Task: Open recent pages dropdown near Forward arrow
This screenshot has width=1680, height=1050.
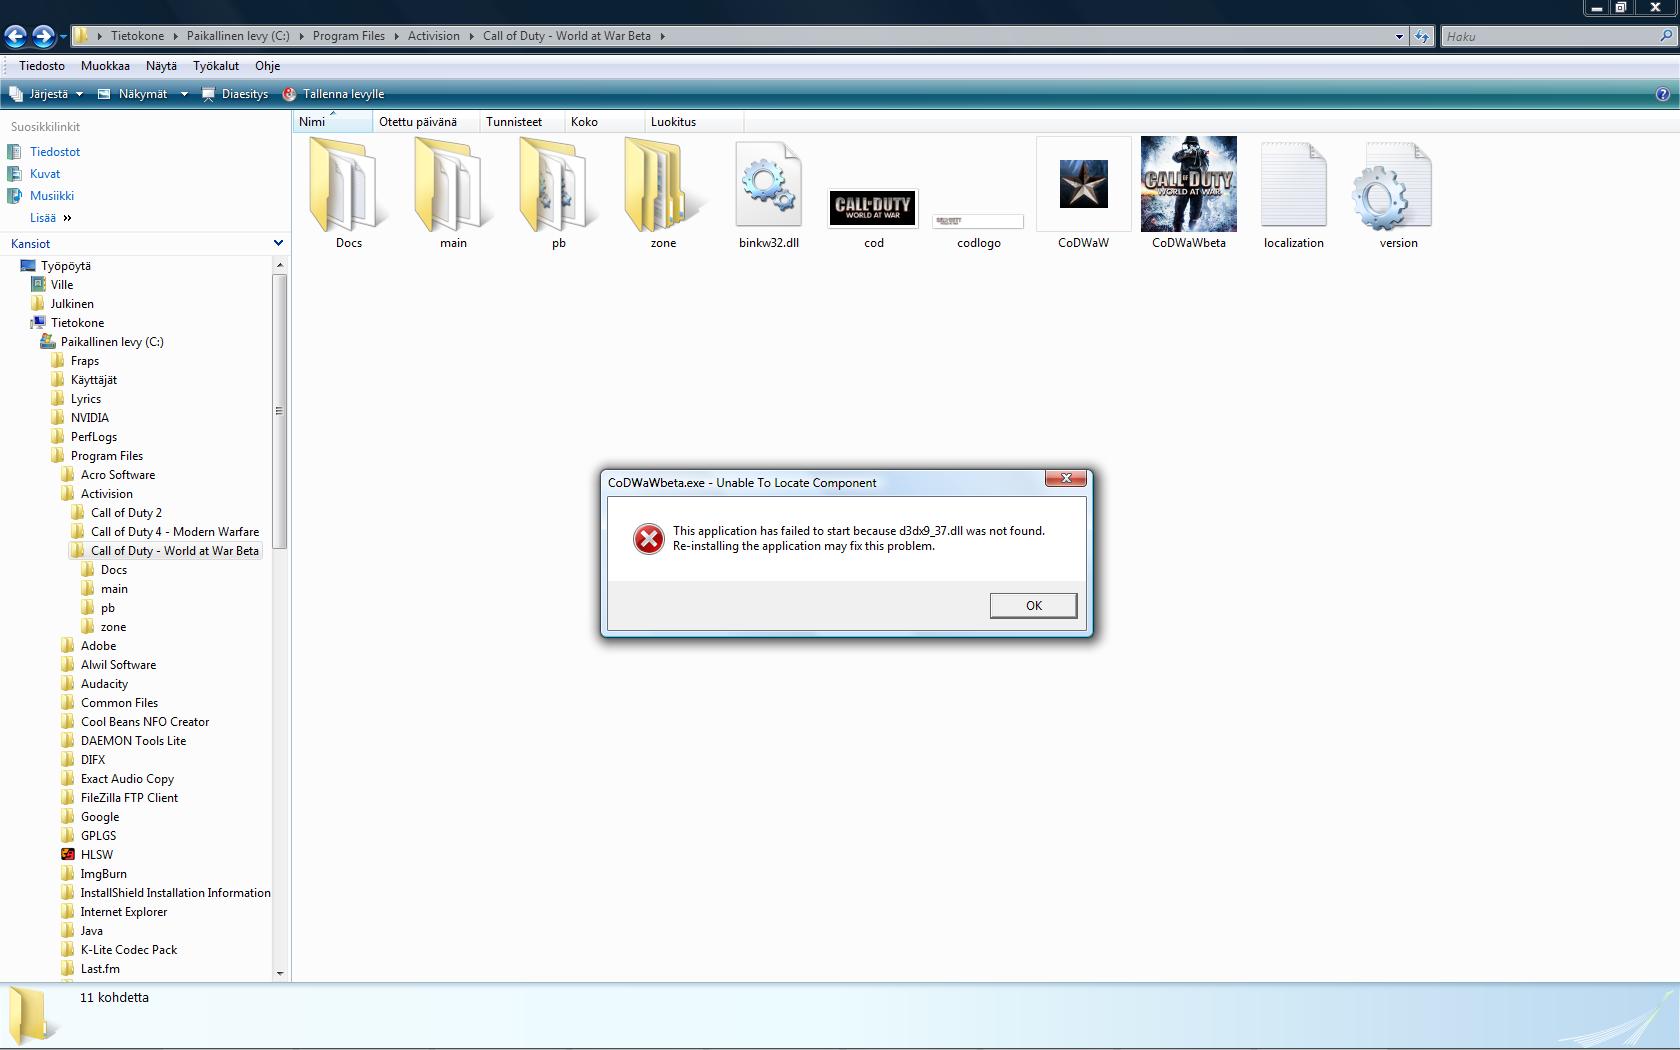Action: tap(63, 37)
